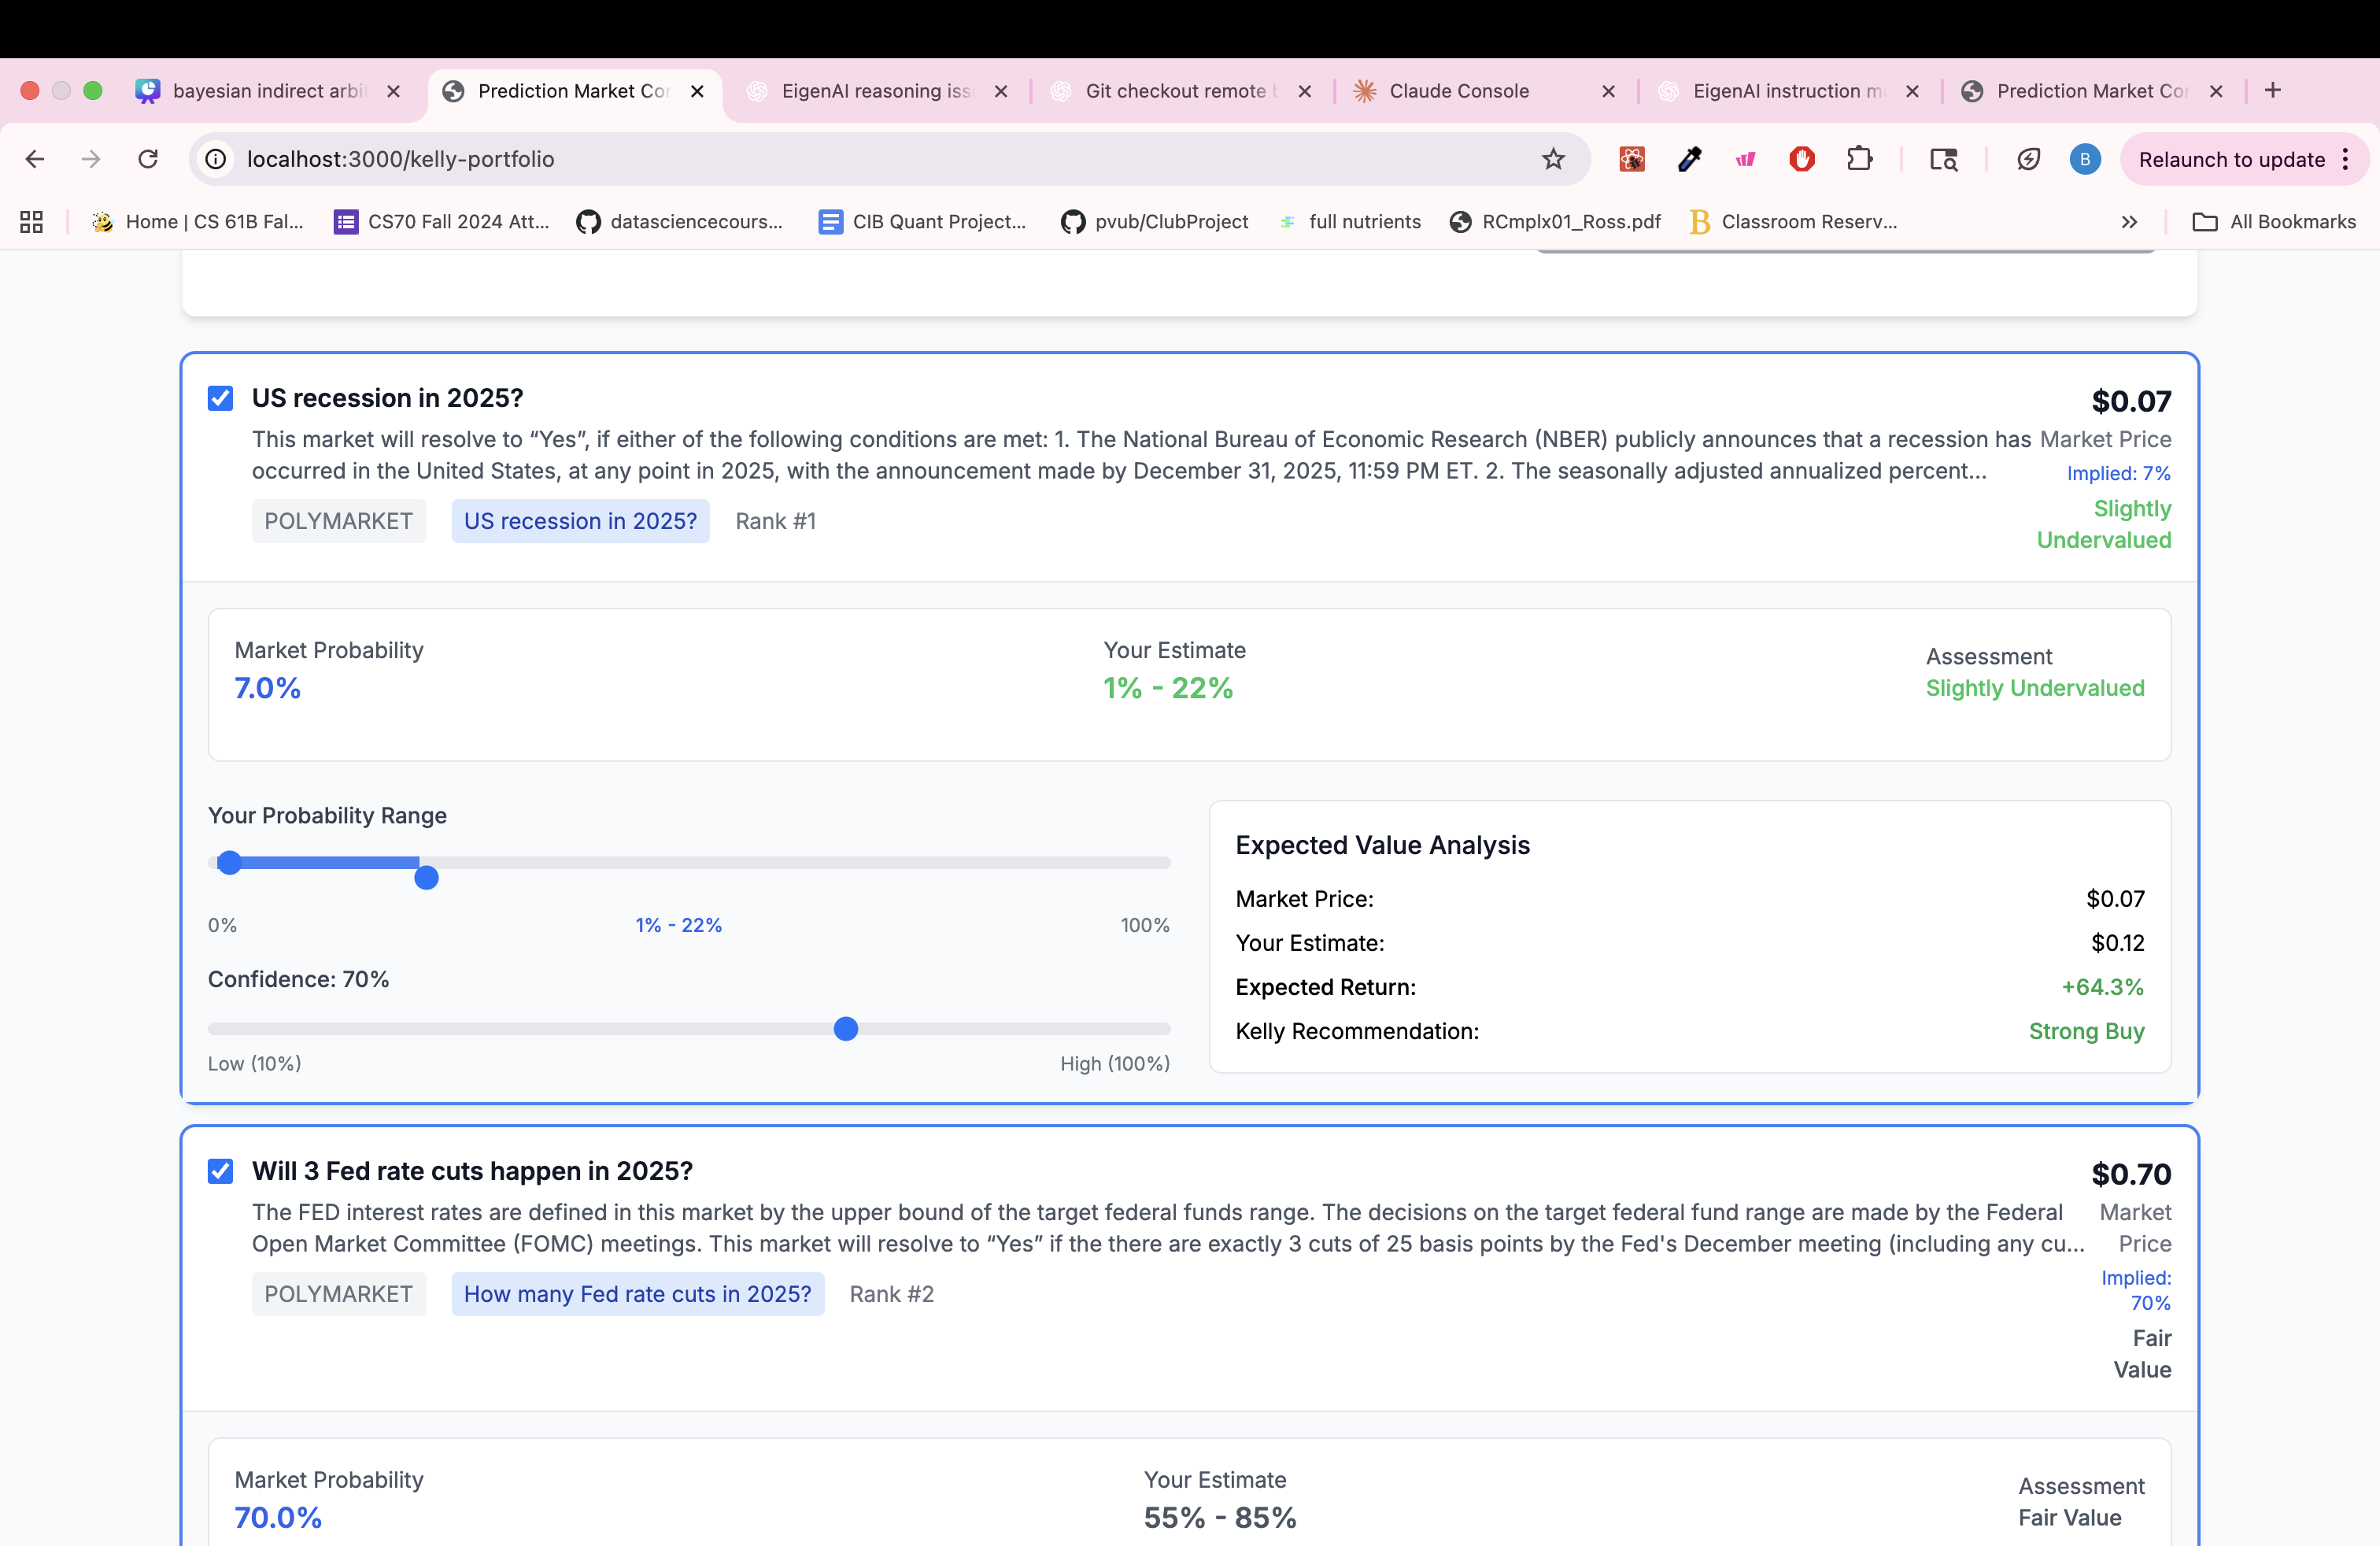Image resolution: width=2380 pixels, height=1546 pixels.
Task: Click the bookmark star icon
Action: tap(1552, 159)
